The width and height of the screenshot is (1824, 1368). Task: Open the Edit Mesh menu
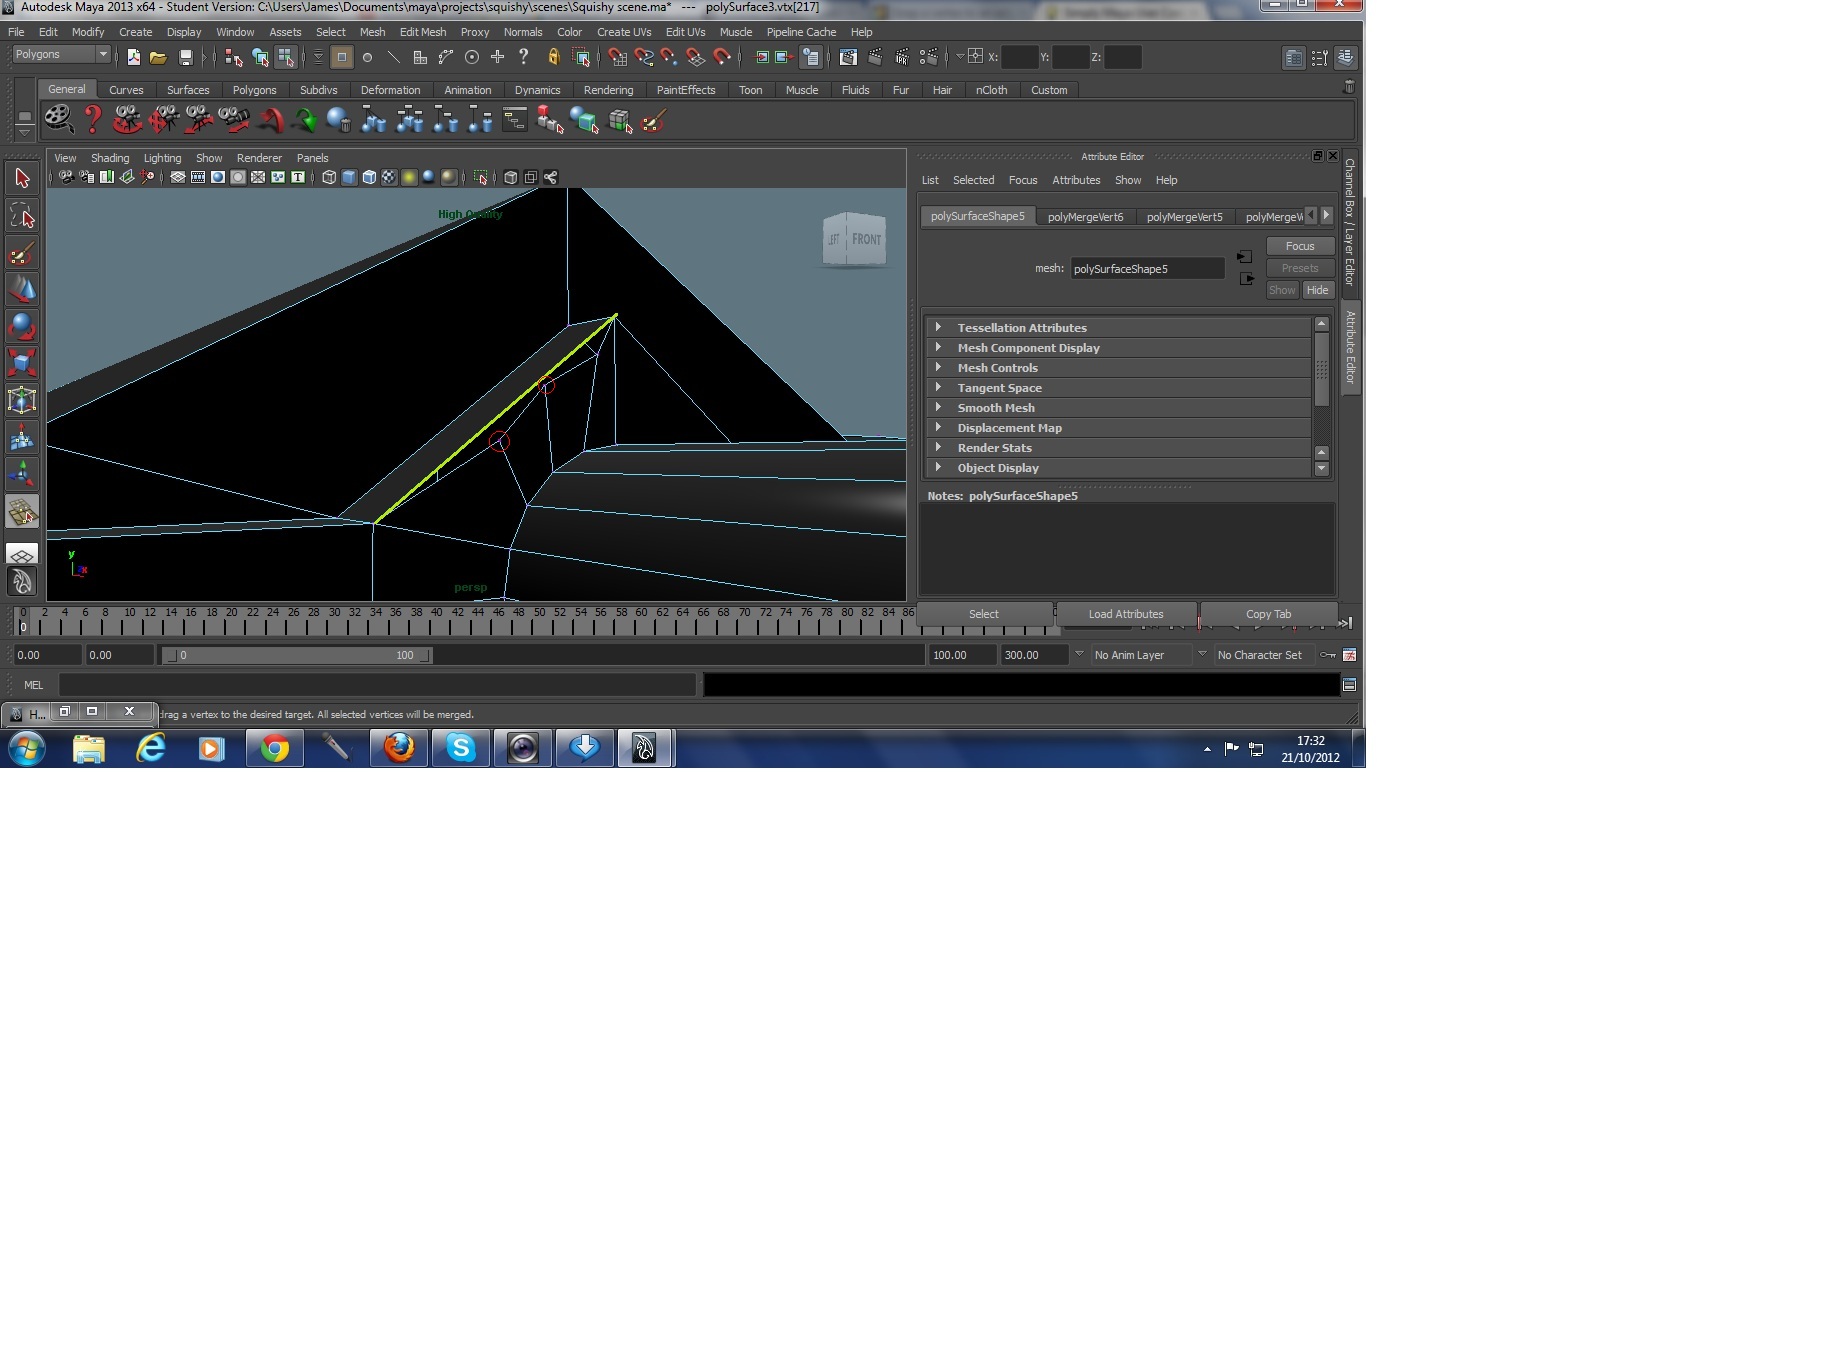point(423,32)
